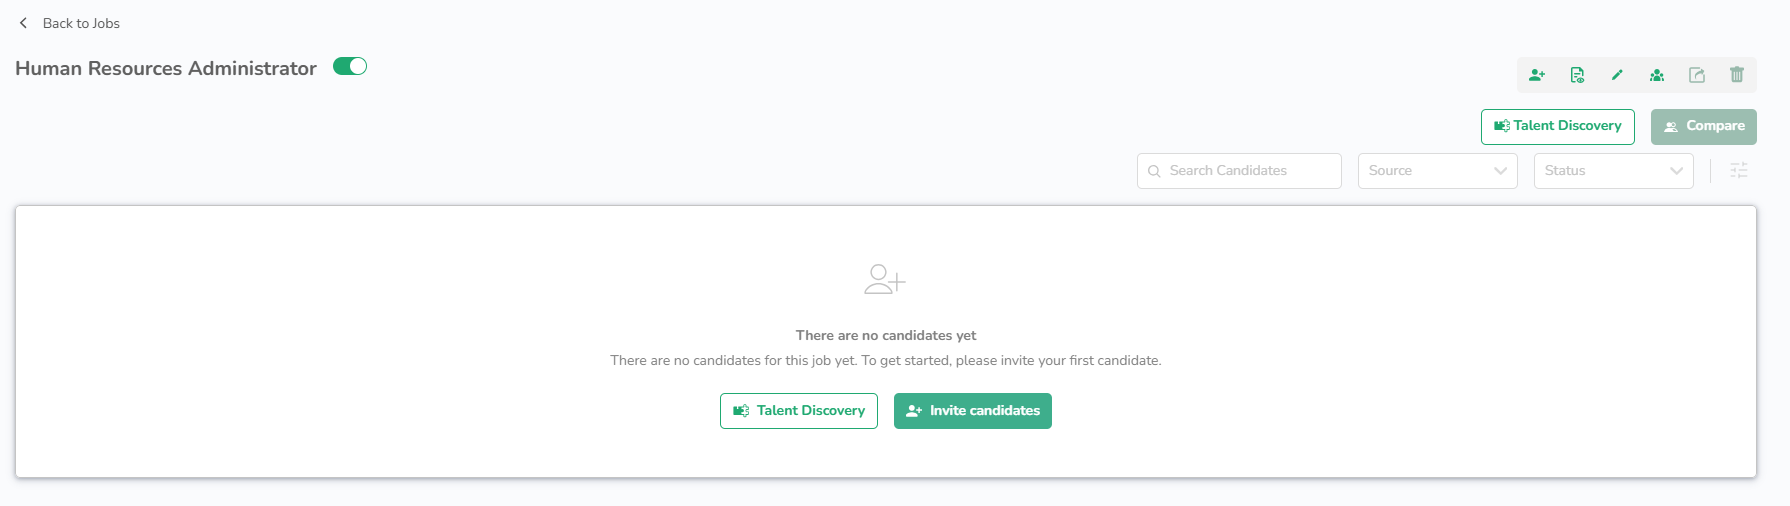This screenshot has width=1790, height=506.
Task: Click the pencil edit job icon
Action: coord(1617,75)
